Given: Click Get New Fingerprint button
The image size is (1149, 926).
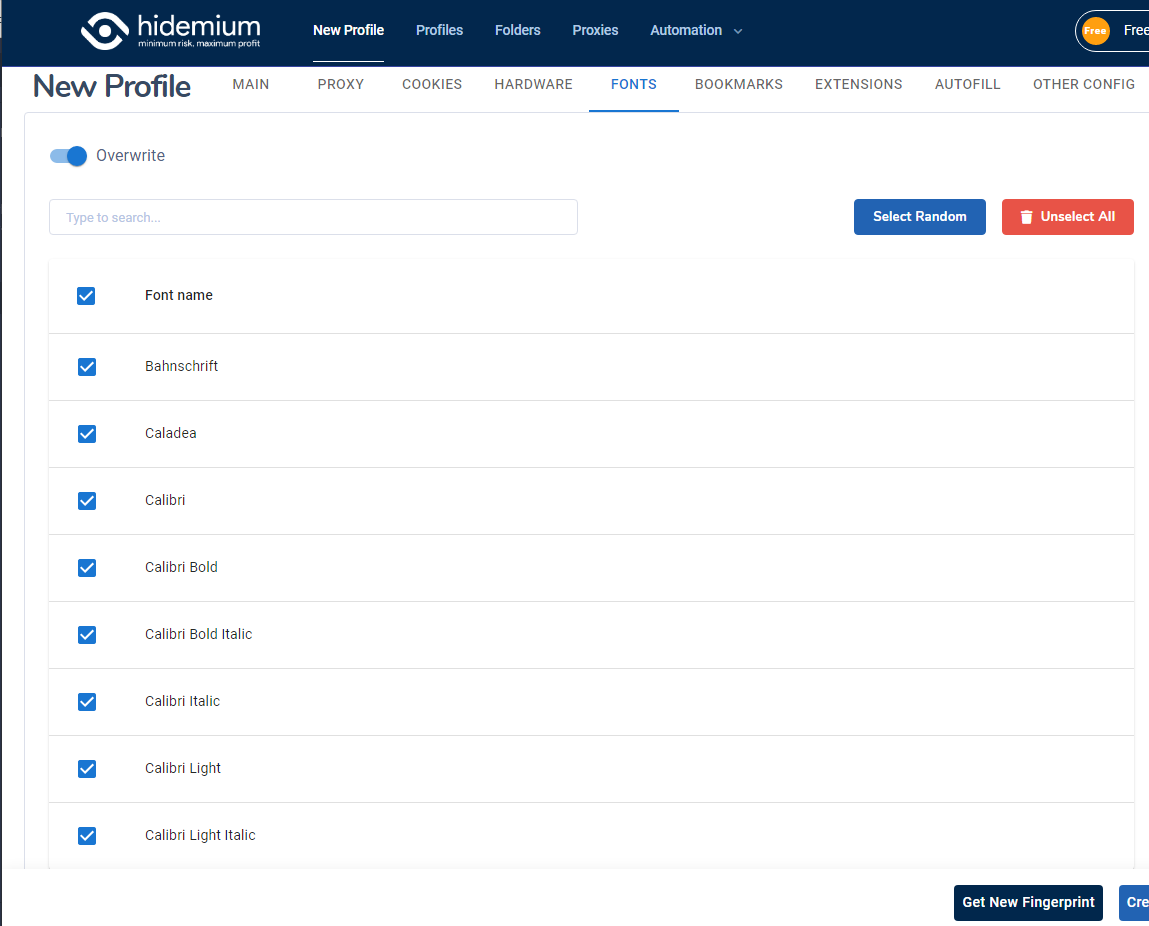Looking at the screenshot, I should coord(1028,902).
